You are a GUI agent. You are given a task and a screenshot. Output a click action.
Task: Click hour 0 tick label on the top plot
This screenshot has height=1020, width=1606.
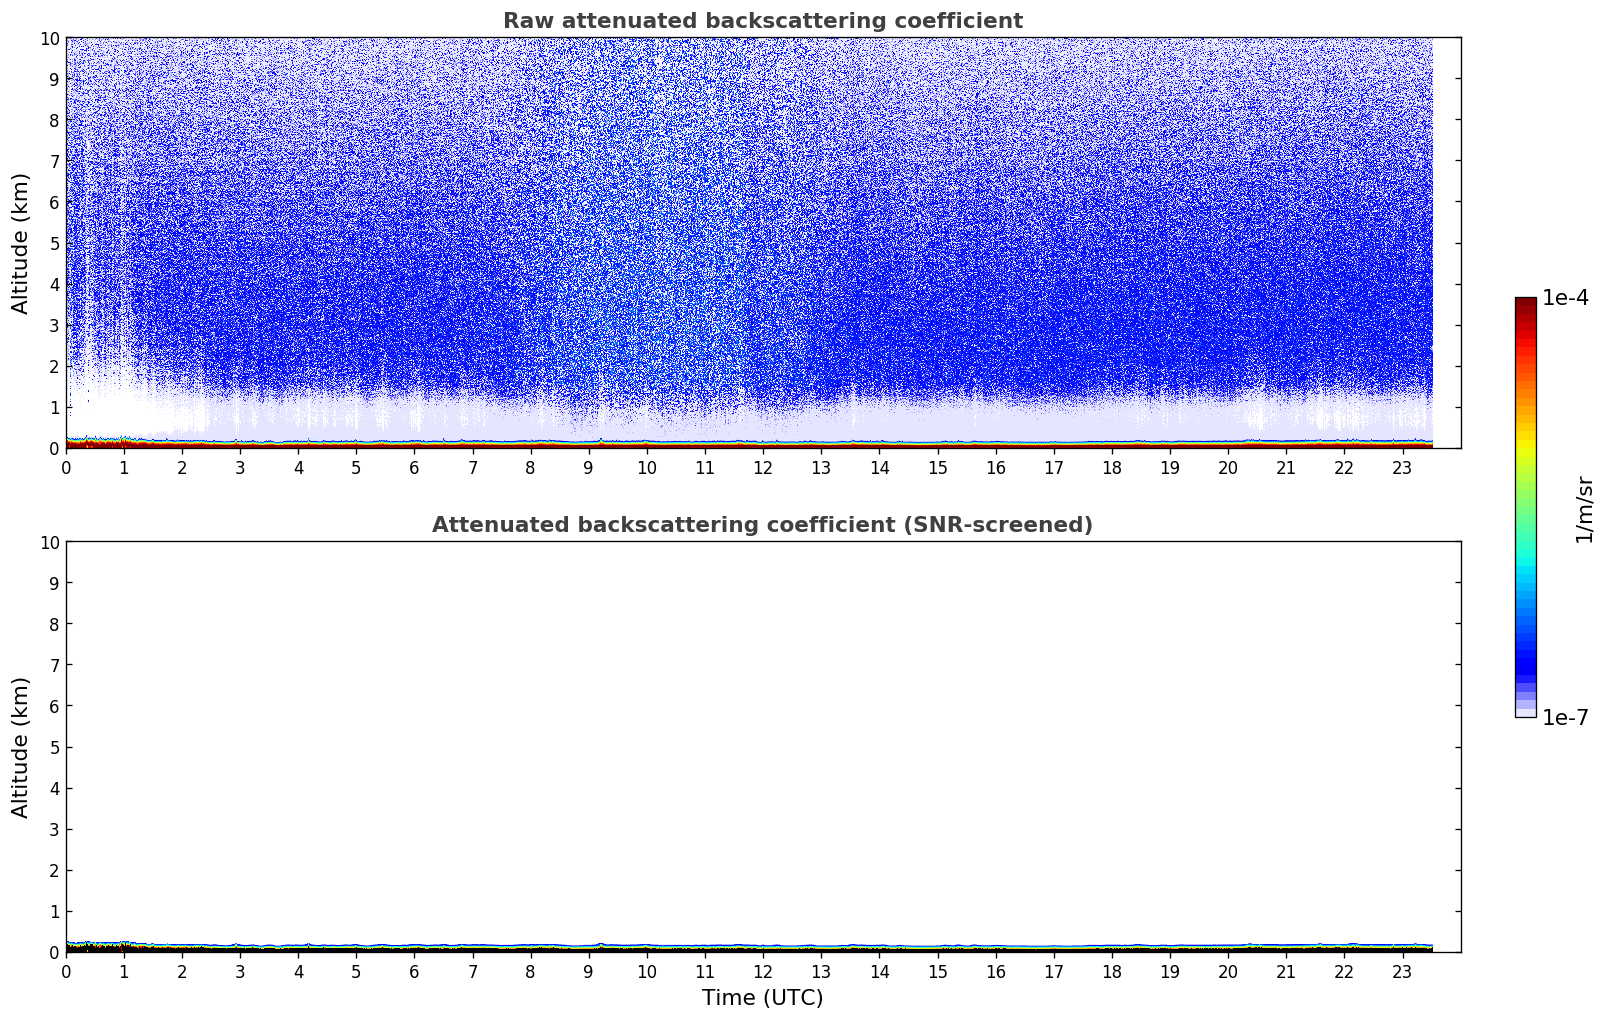tap(66, 467)
